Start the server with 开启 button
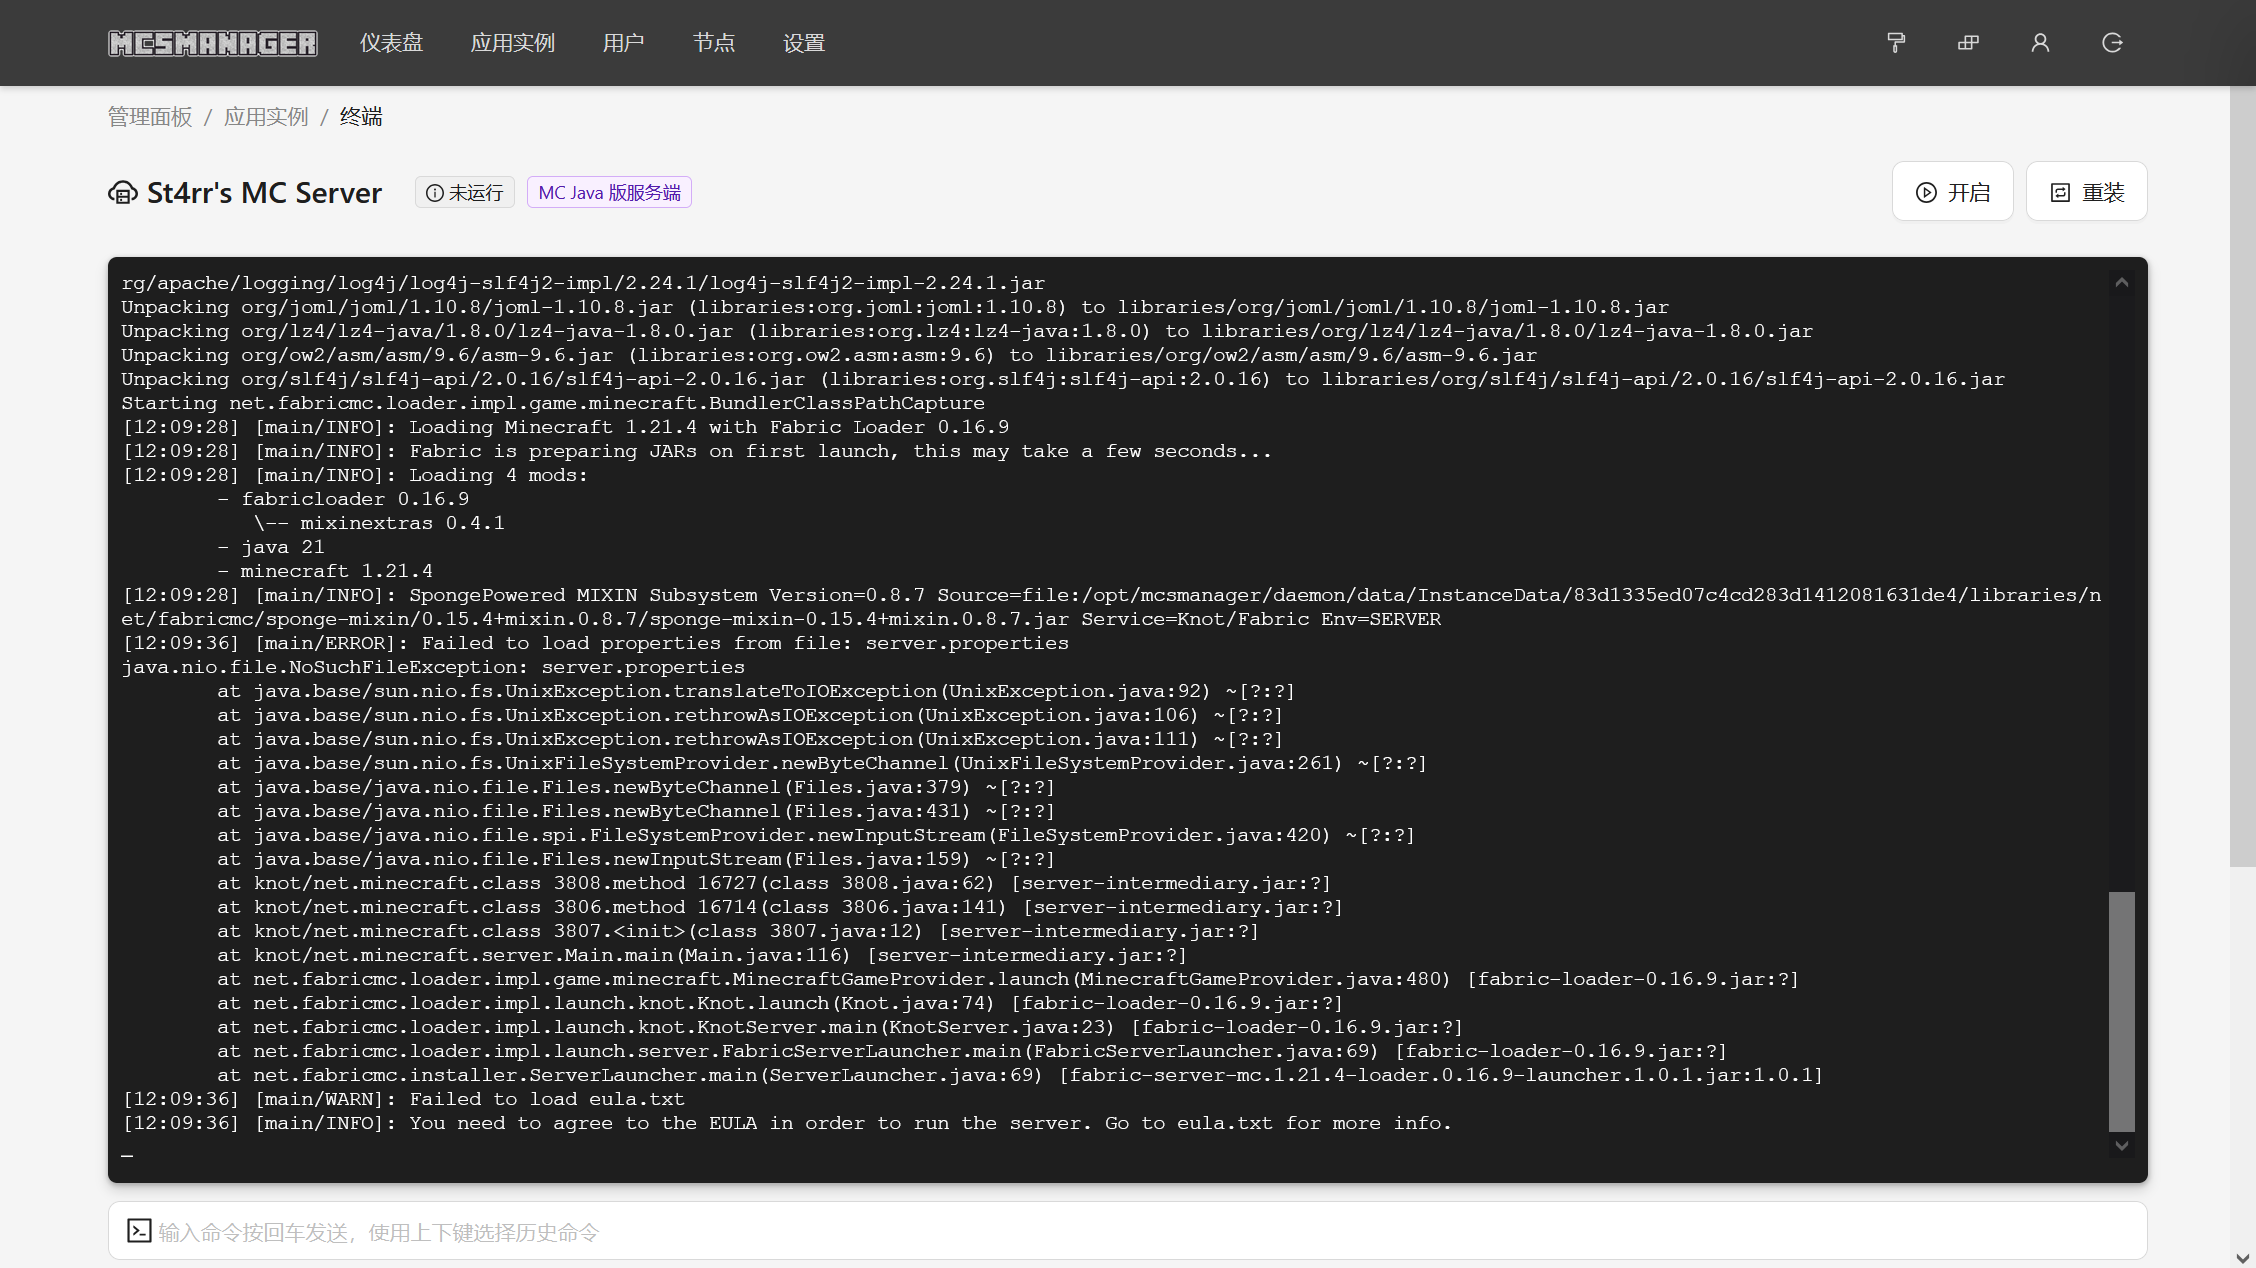Viewport: 2256px width, 1268px height. point(1952,192)
